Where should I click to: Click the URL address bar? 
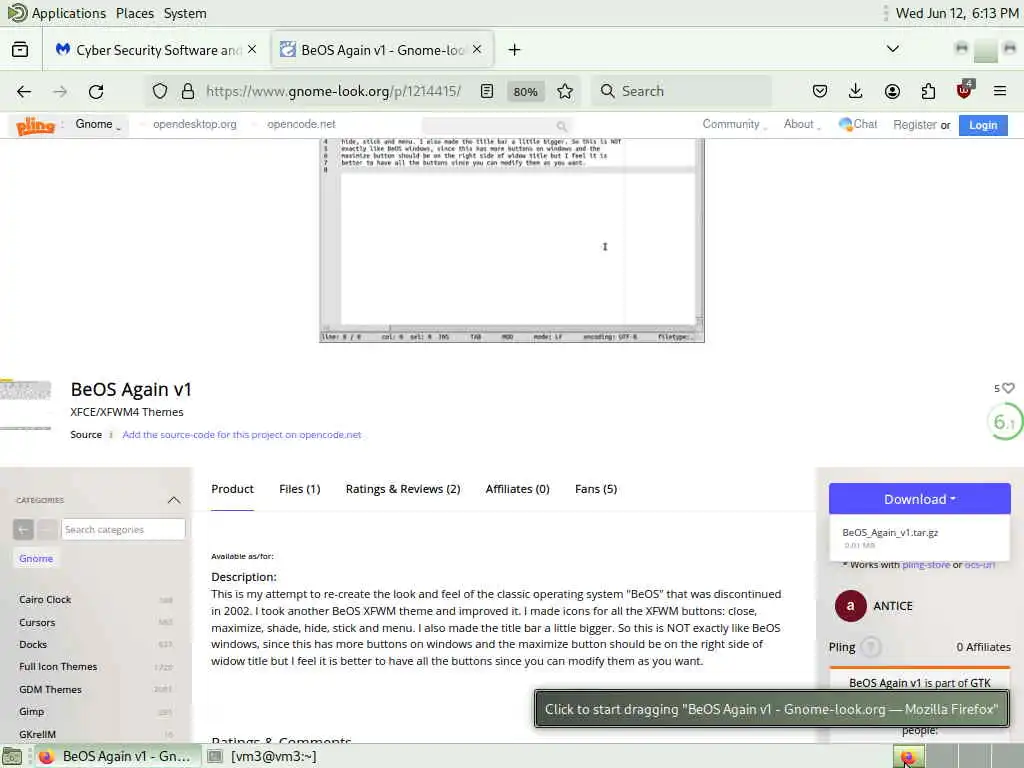coord(333,91)
